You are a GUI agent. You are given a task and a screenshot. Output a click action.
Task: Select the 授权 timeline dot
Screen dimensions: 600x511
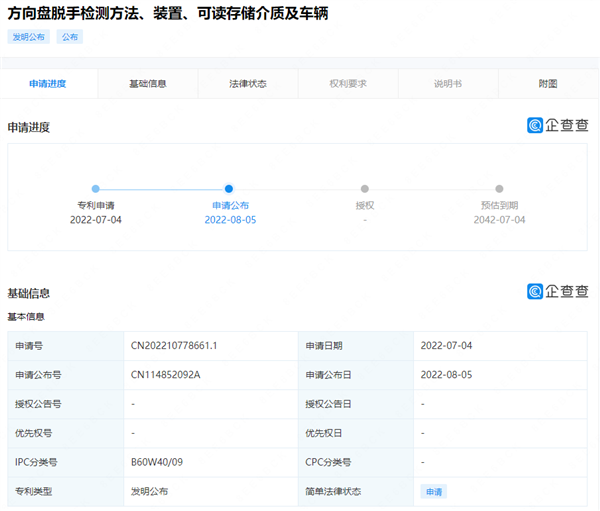(x=365, y=189)
